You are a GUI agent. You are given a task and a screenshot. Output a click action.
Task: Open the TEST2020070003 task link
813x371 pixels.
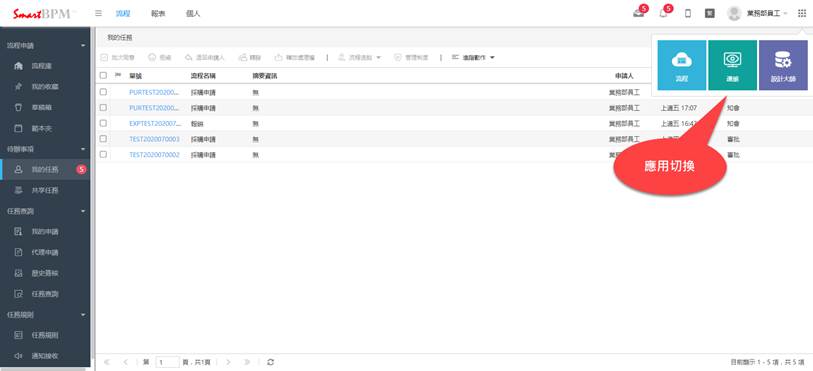click(155, 139)
